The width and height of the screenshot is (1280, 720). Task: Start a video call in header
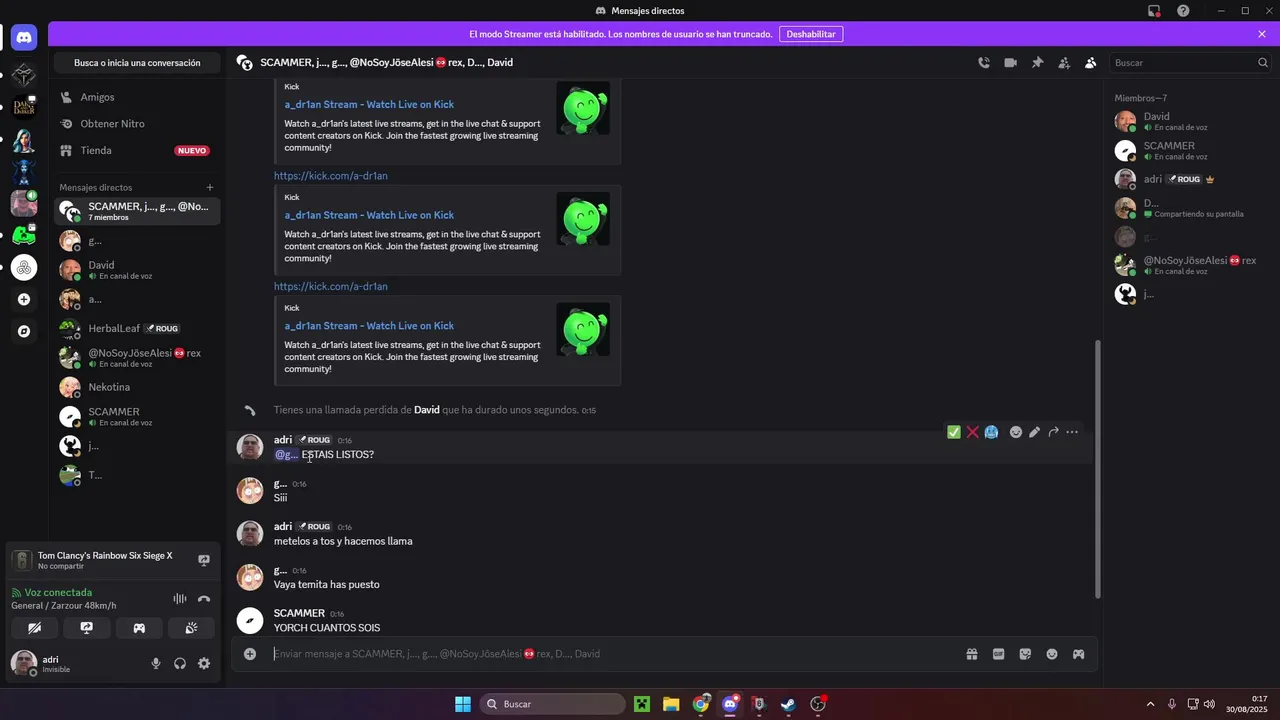pyautogui.click(x=1011, y=62)
